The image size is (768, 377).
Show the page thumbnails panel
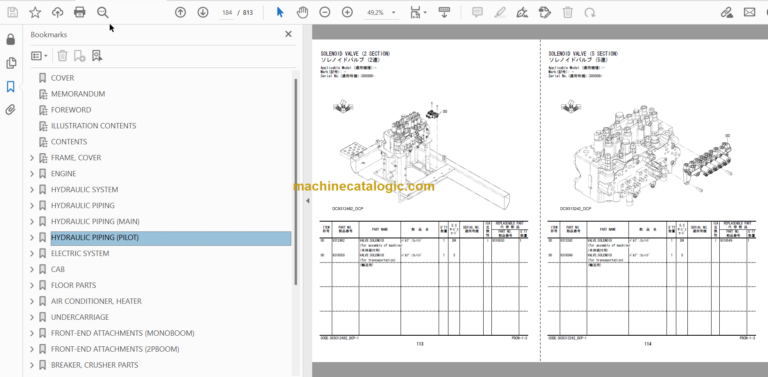pos(11,63)
